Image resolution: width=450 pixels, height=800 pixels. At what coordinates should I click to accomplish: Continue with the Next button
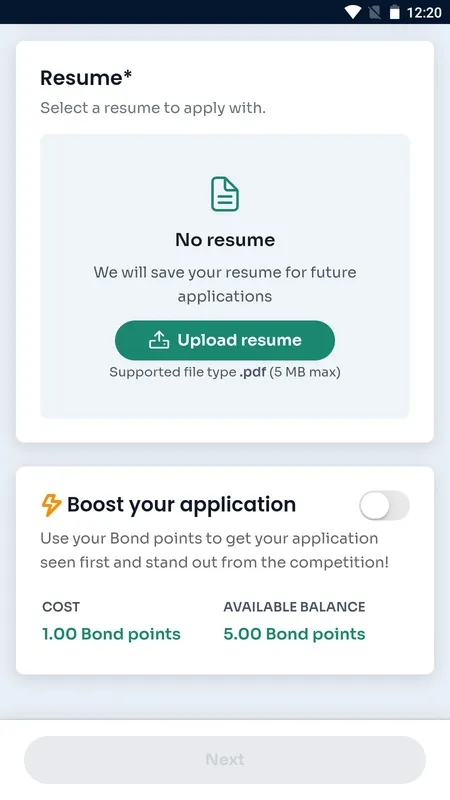tap(225, 760)
